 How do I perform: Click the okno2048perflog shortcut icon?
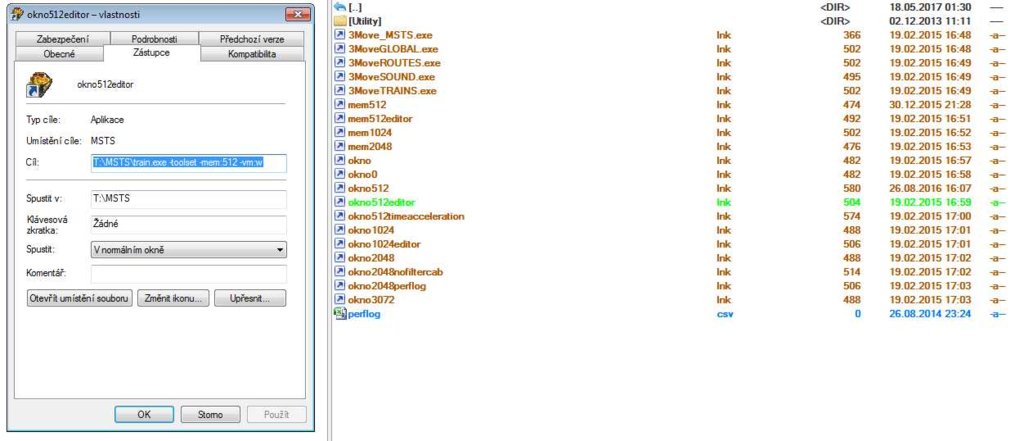[x=340, y=286]
